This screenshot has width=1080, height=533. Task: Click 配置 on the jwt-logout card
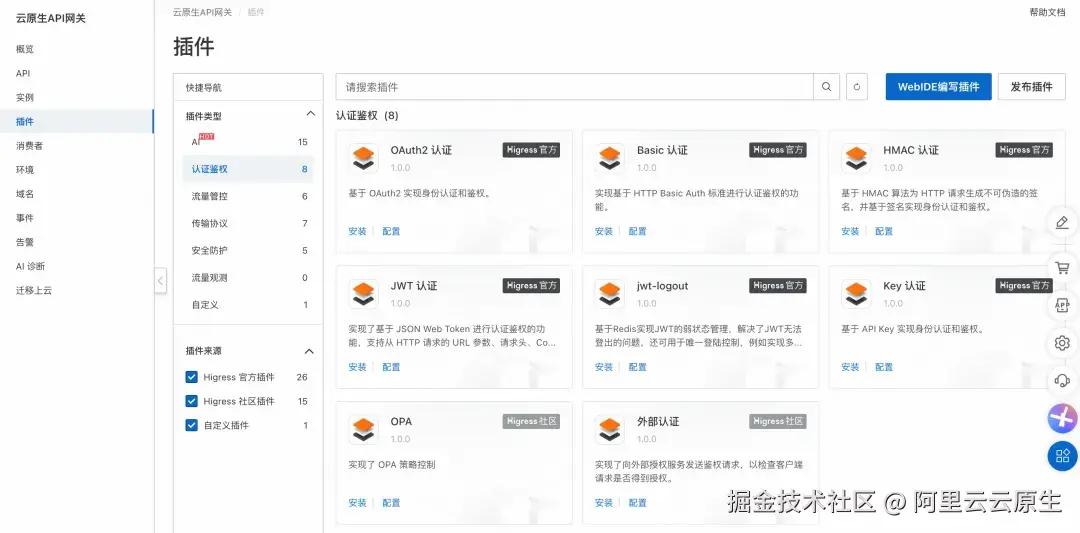tap(638, 367)
